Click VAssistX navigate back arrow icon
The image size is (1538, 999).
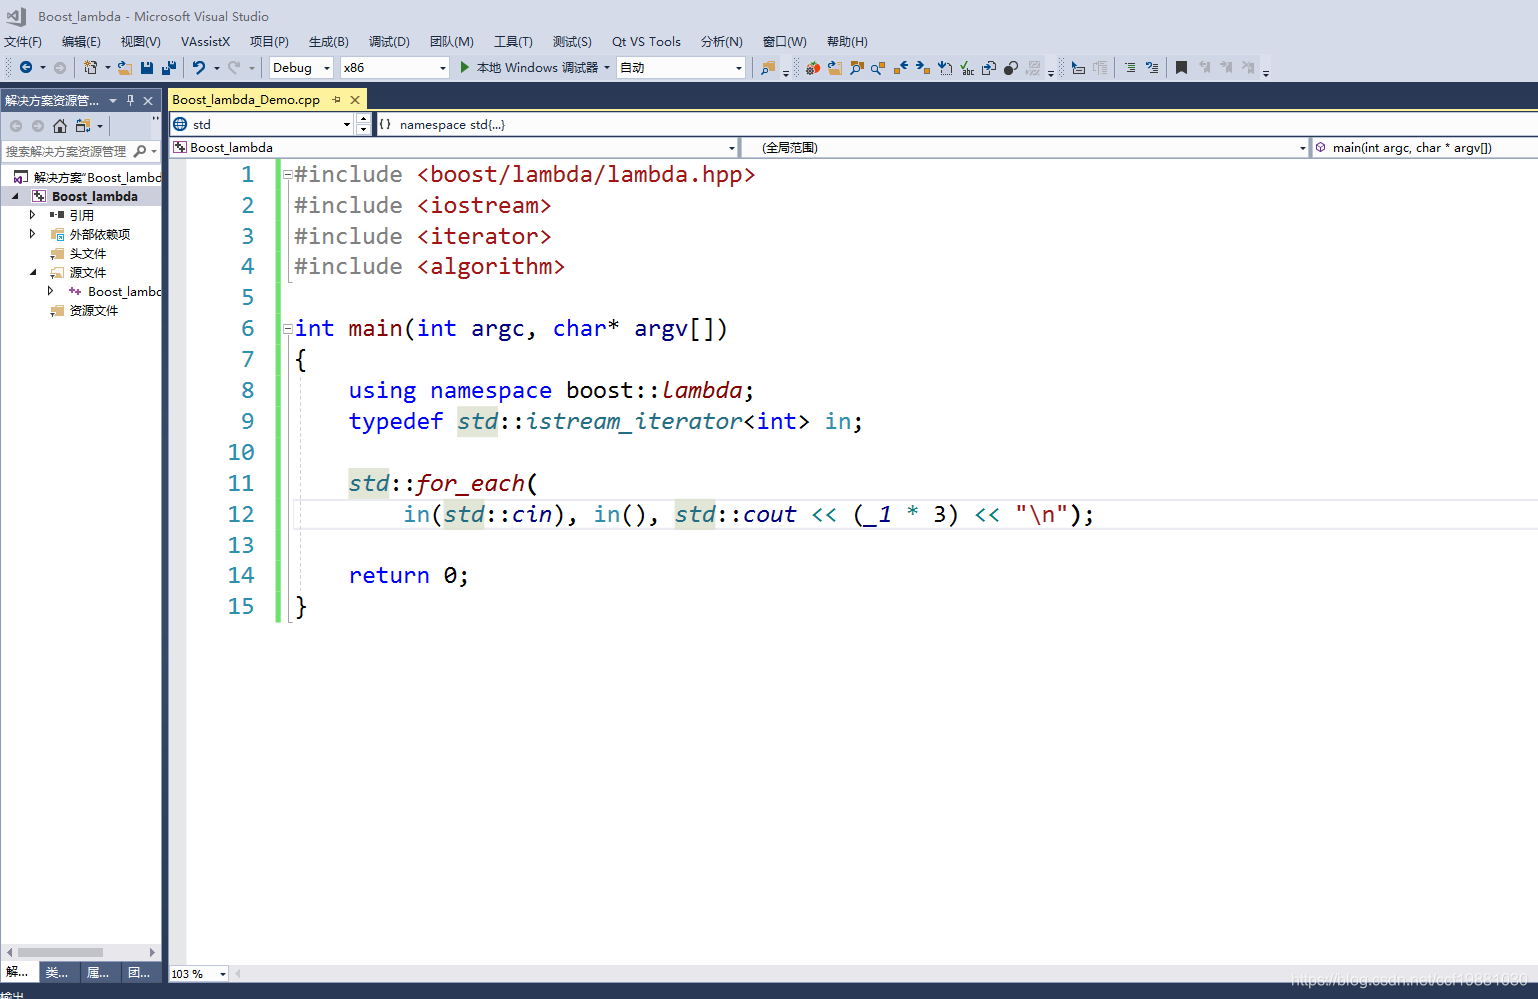(x=901, y=68)
